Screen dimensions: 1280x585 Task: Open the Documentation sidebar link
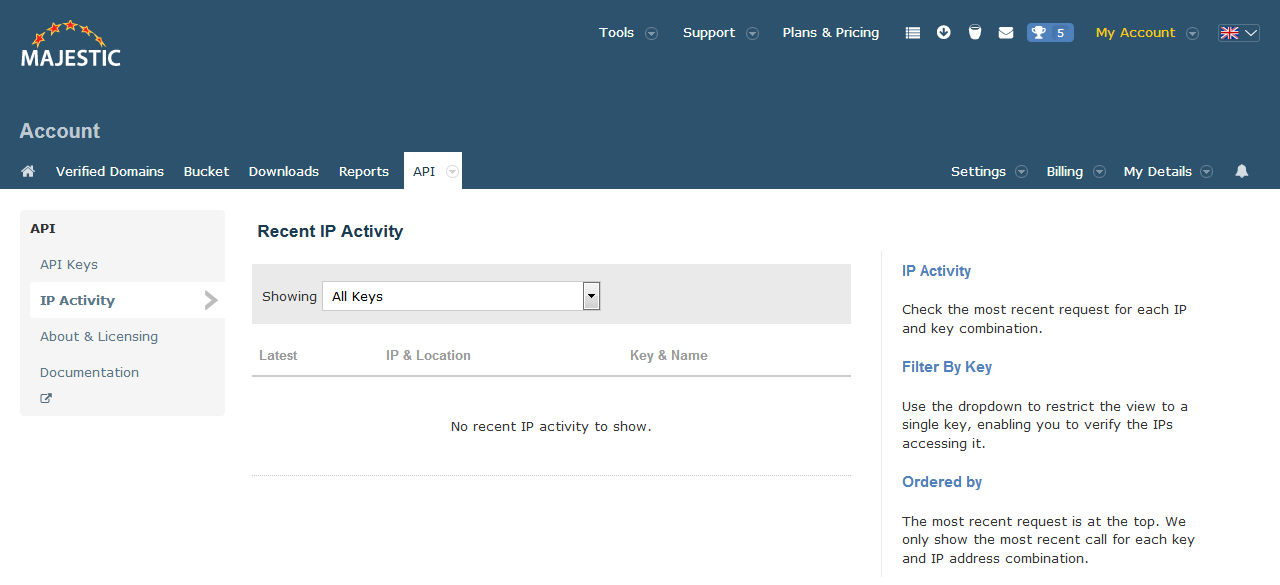pyautogui.click(x=90, y=373)
